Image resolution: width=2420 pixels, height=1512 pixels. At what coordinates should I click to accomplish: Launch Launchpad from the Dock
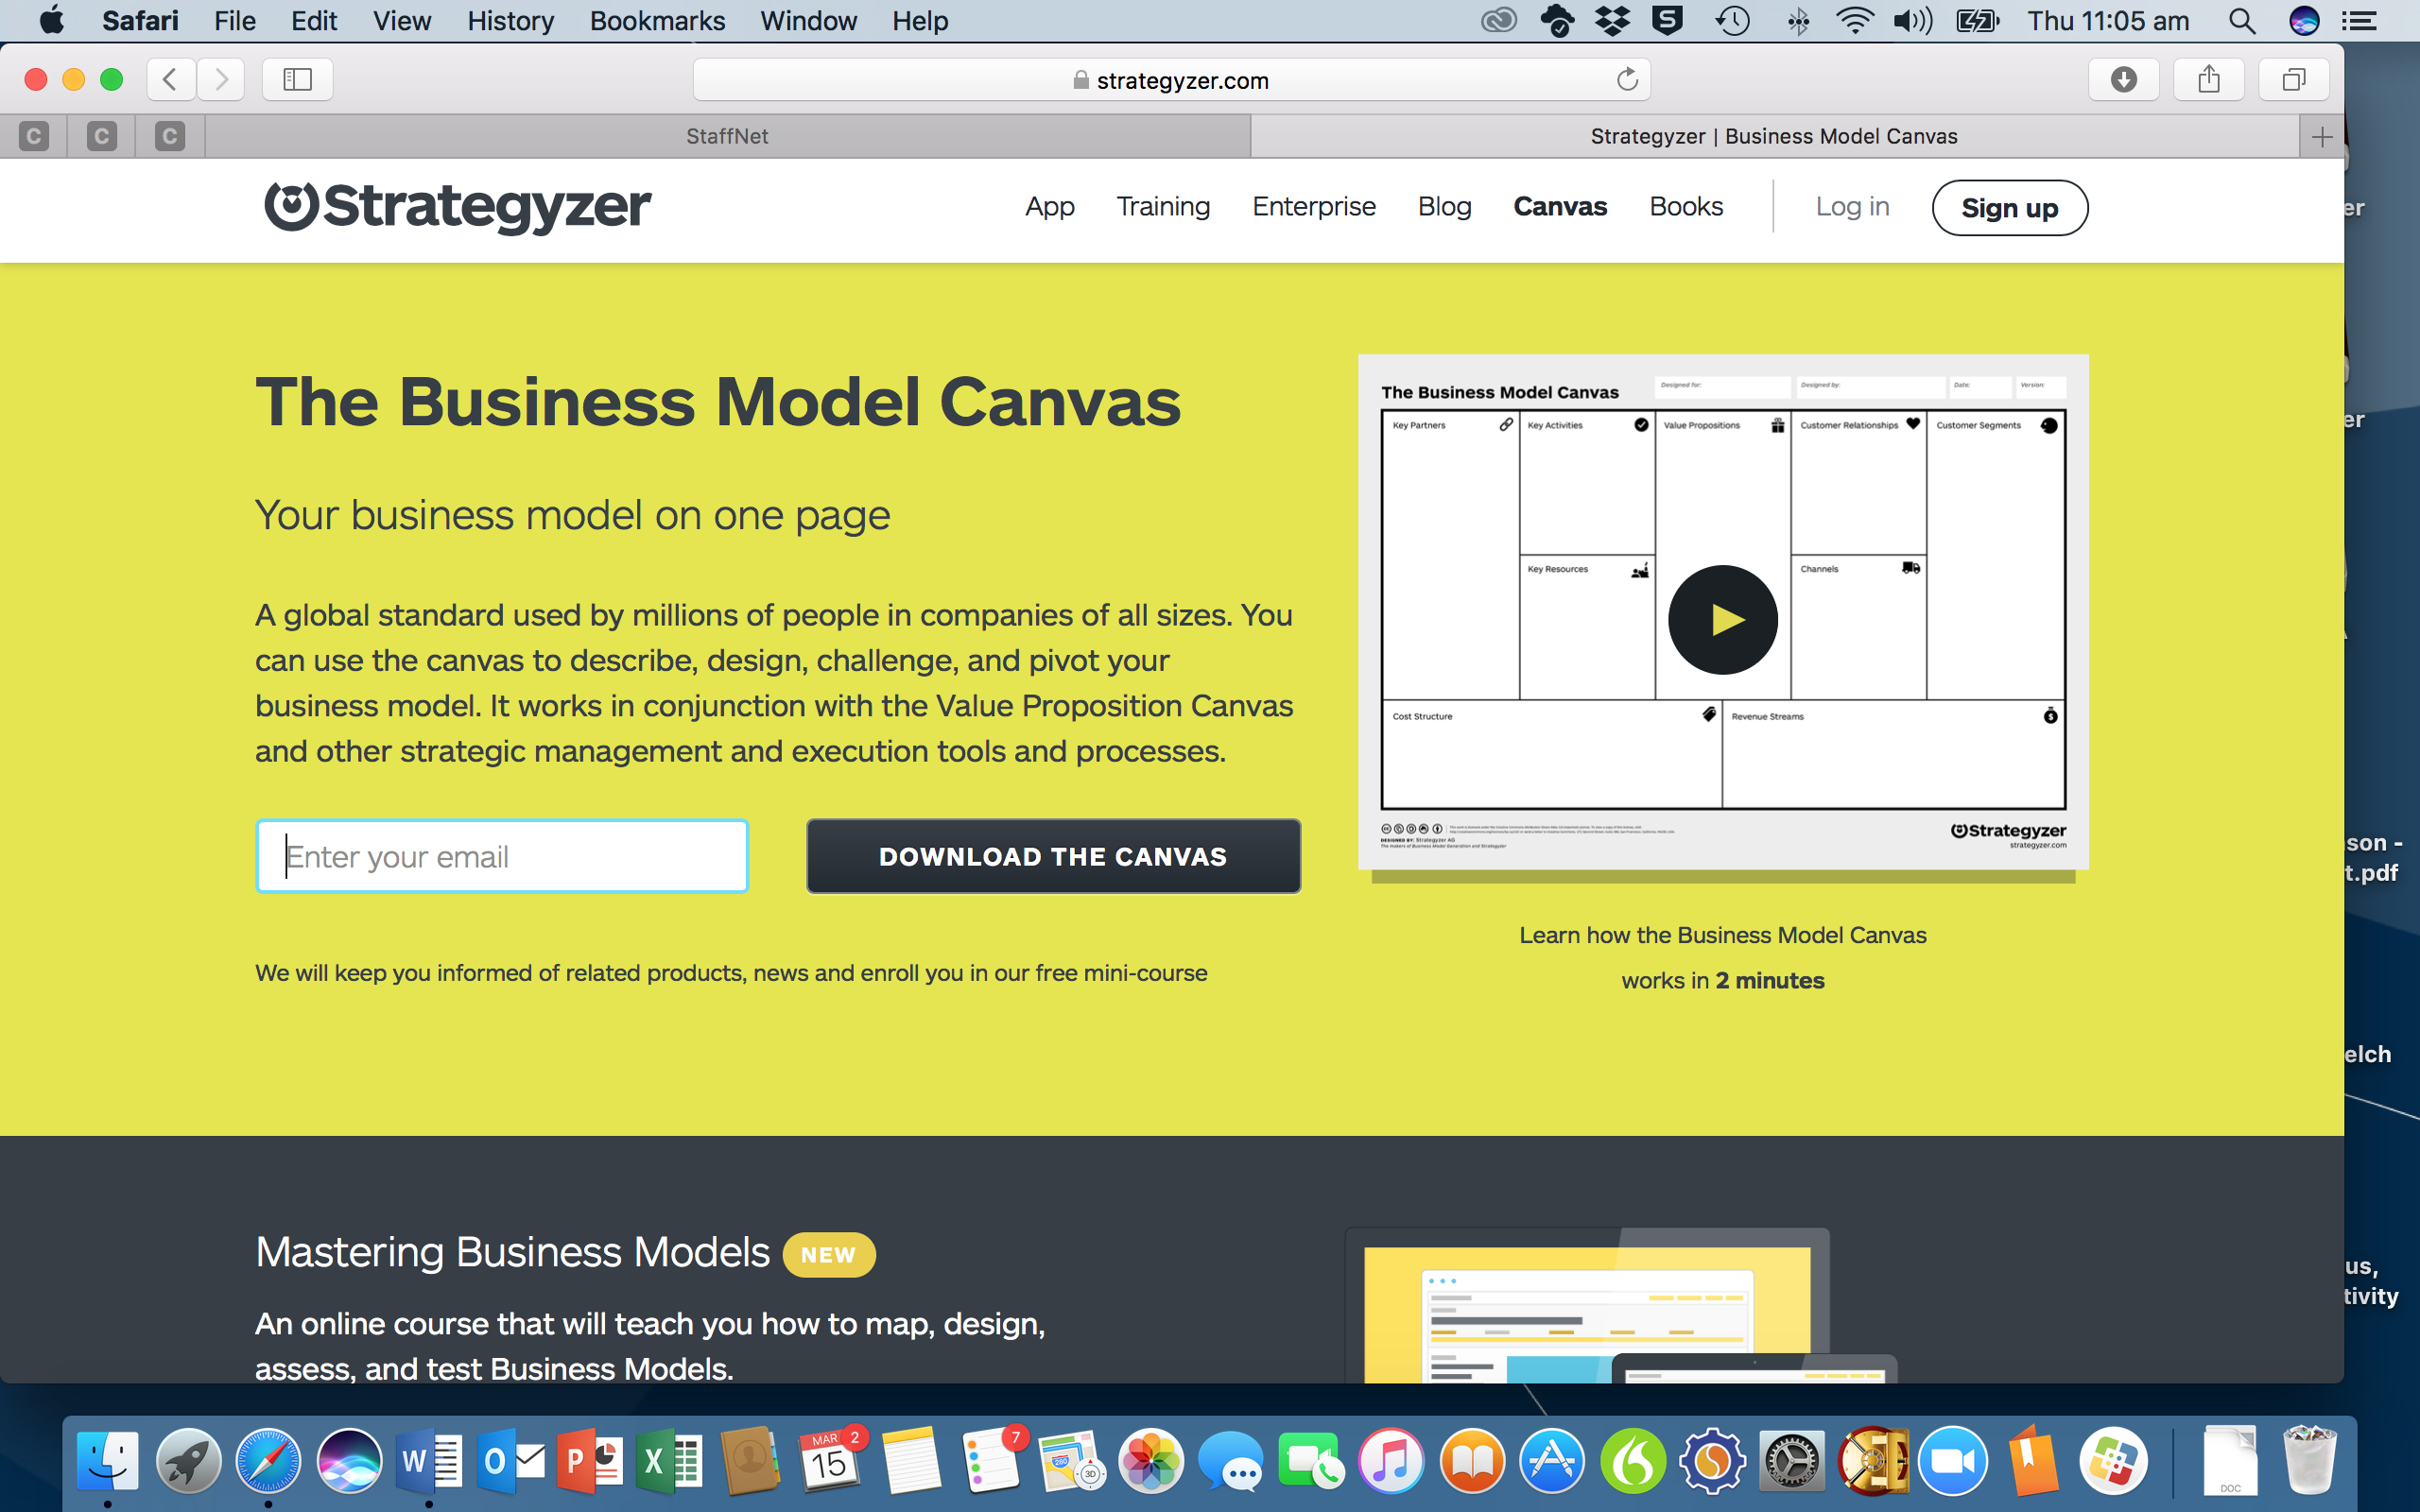188,1460
